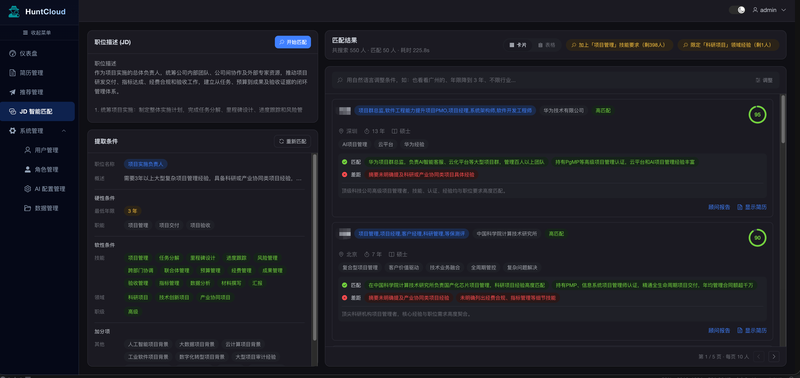Toggle the dark mode theme switch
This screenshot has height=378, width=800.
(x=737, y=10)
